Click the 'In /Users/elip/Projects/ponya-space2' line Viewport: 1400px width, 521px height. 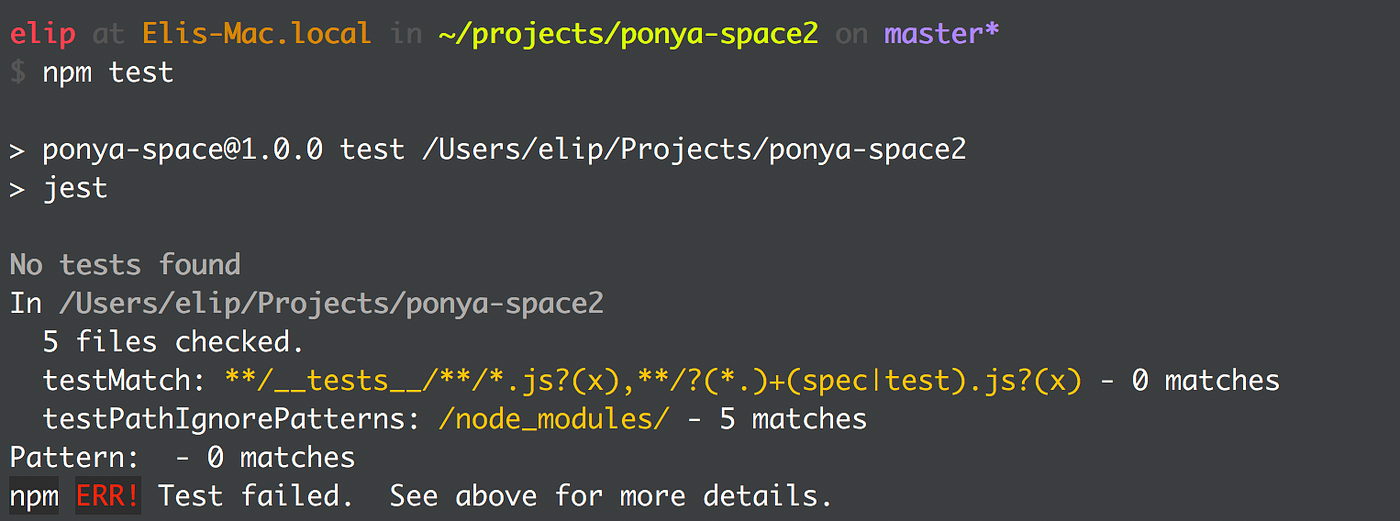pos(307,303)
